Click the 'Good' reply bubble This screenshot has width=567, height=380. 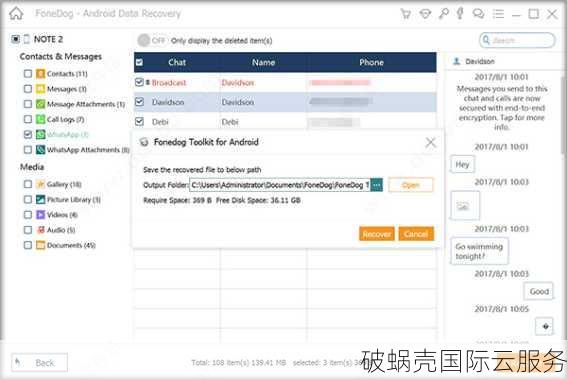click(x=539, y=291)
